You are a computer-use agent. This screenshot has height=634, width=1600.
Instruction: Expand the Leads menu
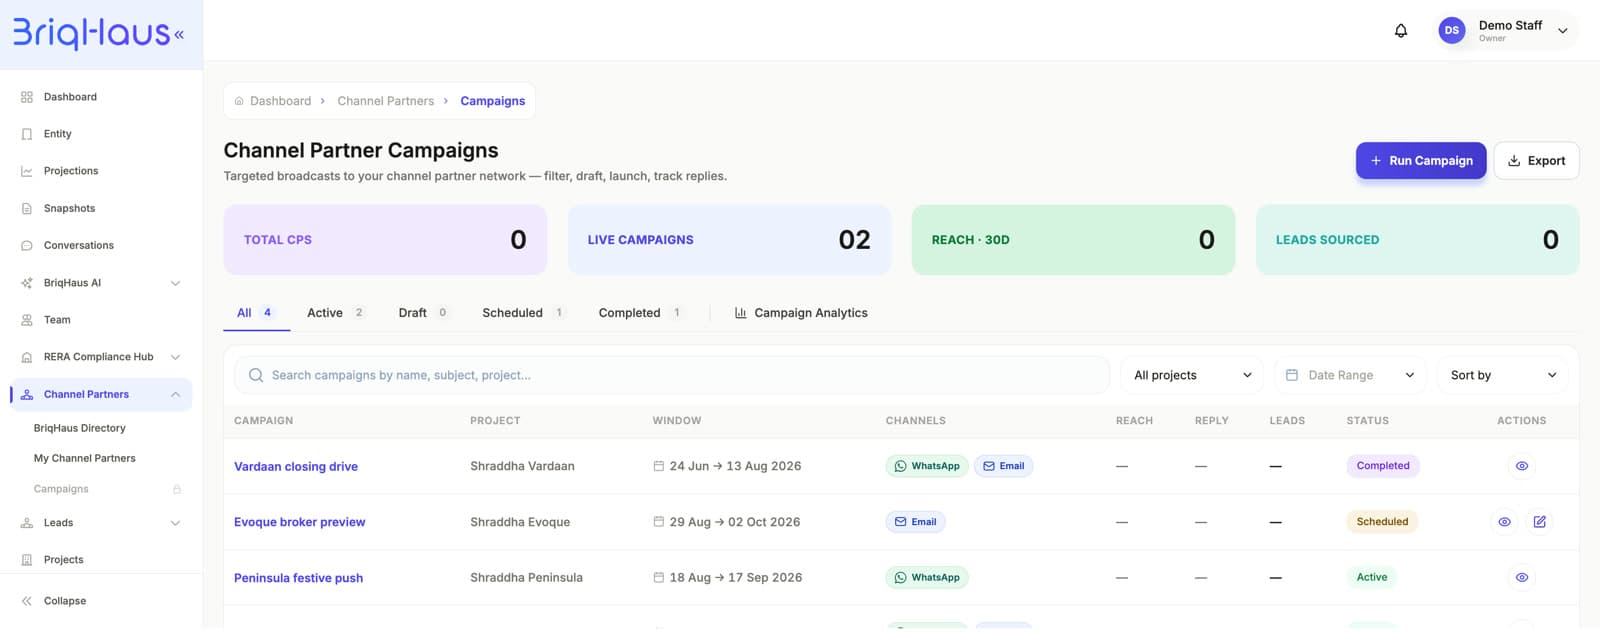coord(175,523)
